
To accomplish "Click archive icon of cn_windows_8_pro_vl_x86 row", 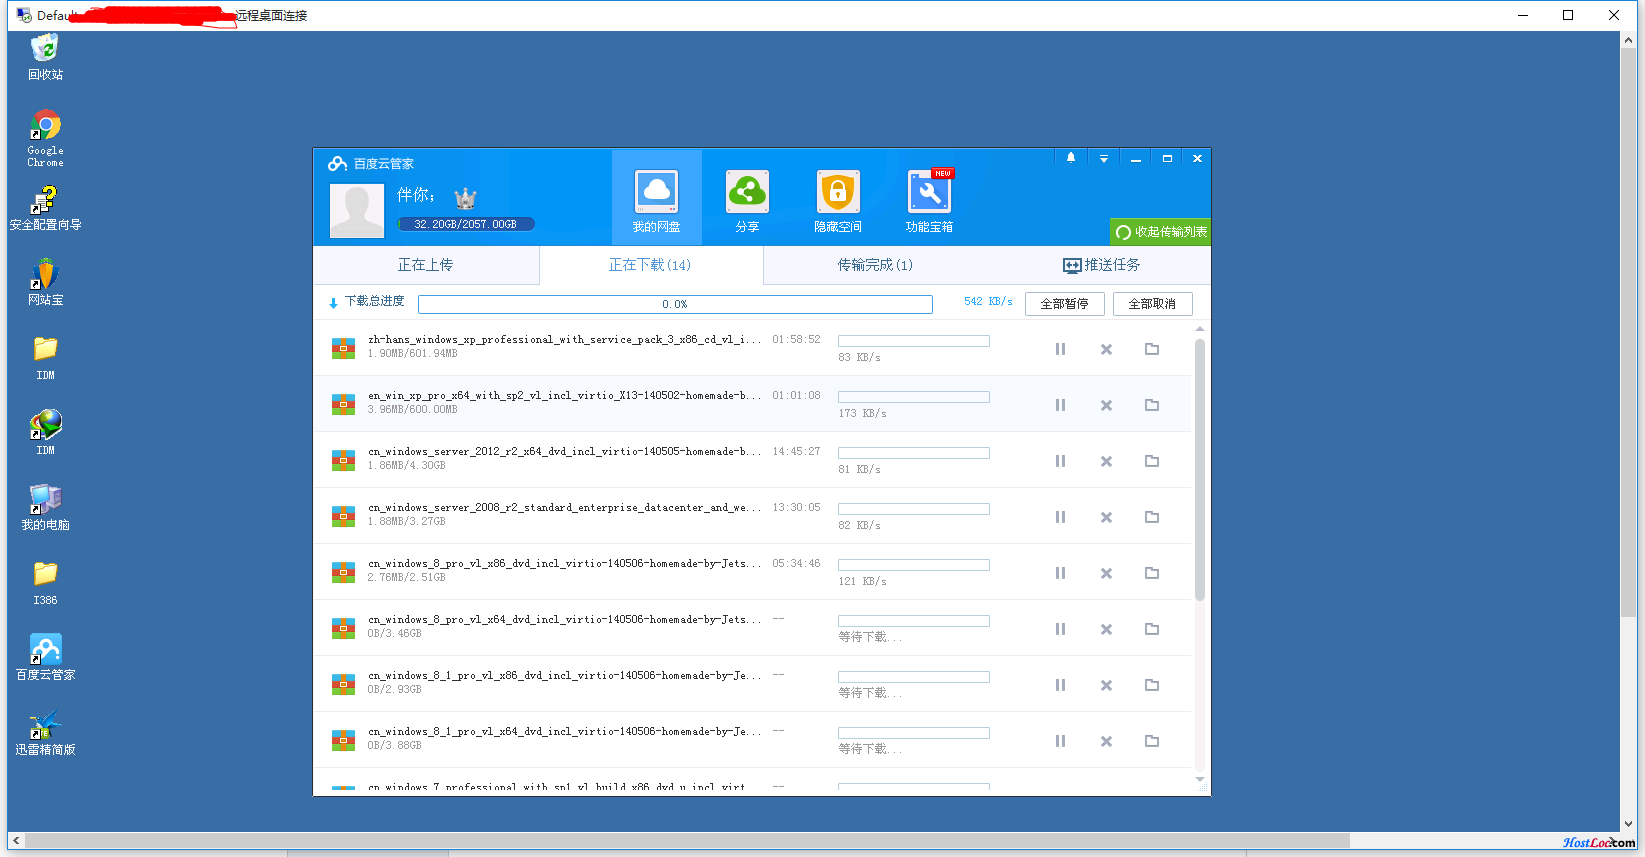I will pyautogui.click(x=343, y=573).
